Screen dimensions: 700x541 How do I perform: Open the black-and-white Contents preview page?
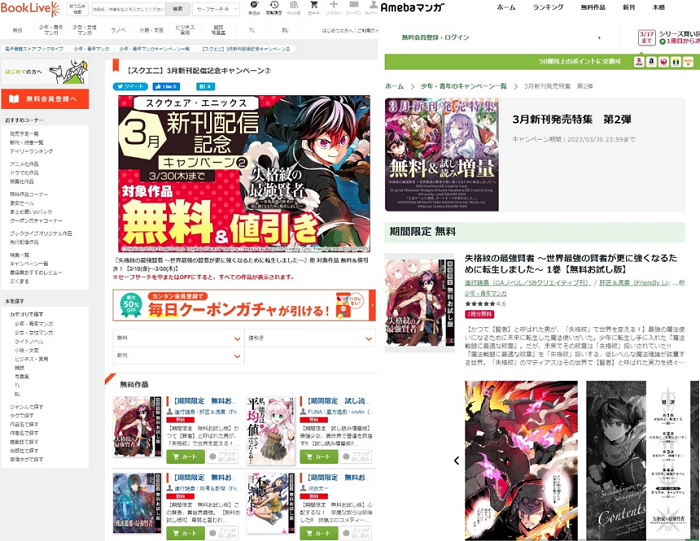638,461
